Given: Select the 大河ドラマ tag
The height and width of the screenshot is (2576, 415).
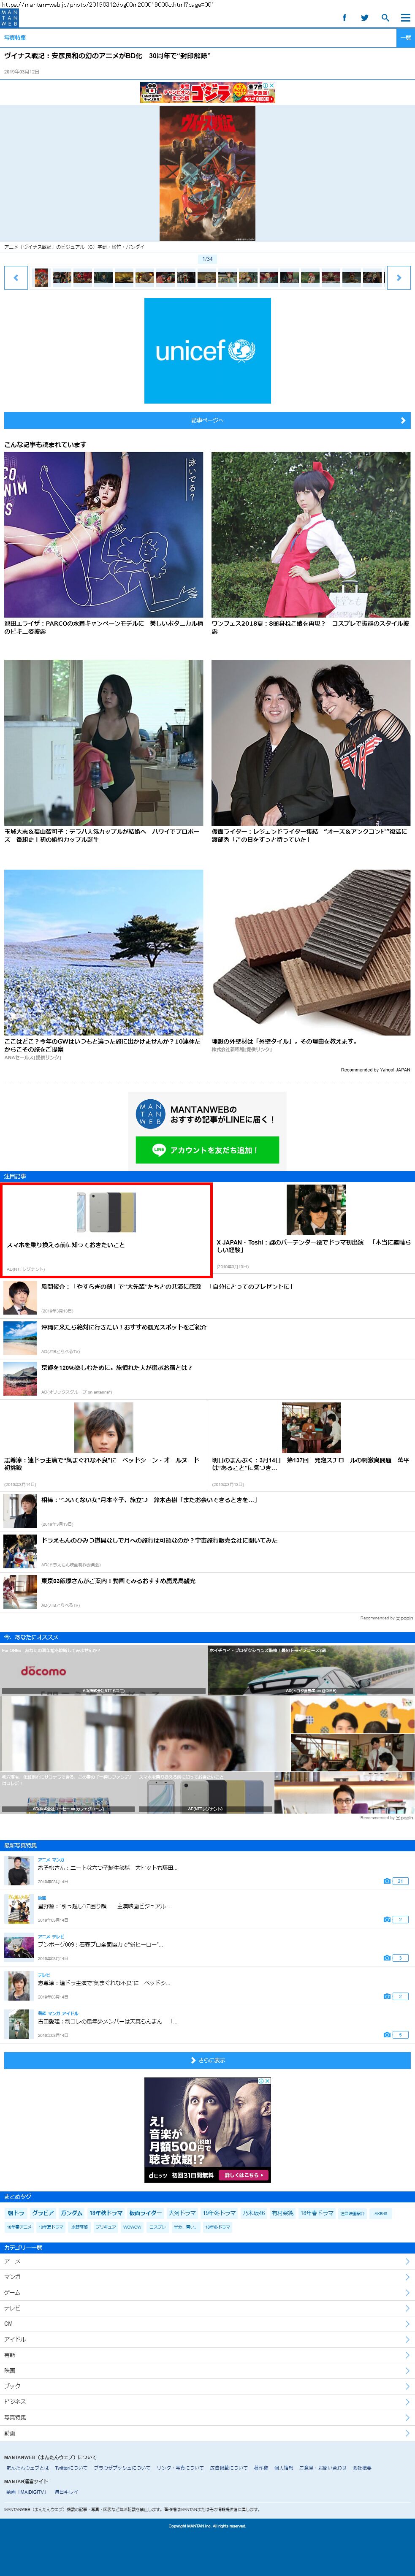Looking at the screenshot, I should 182,2213.
